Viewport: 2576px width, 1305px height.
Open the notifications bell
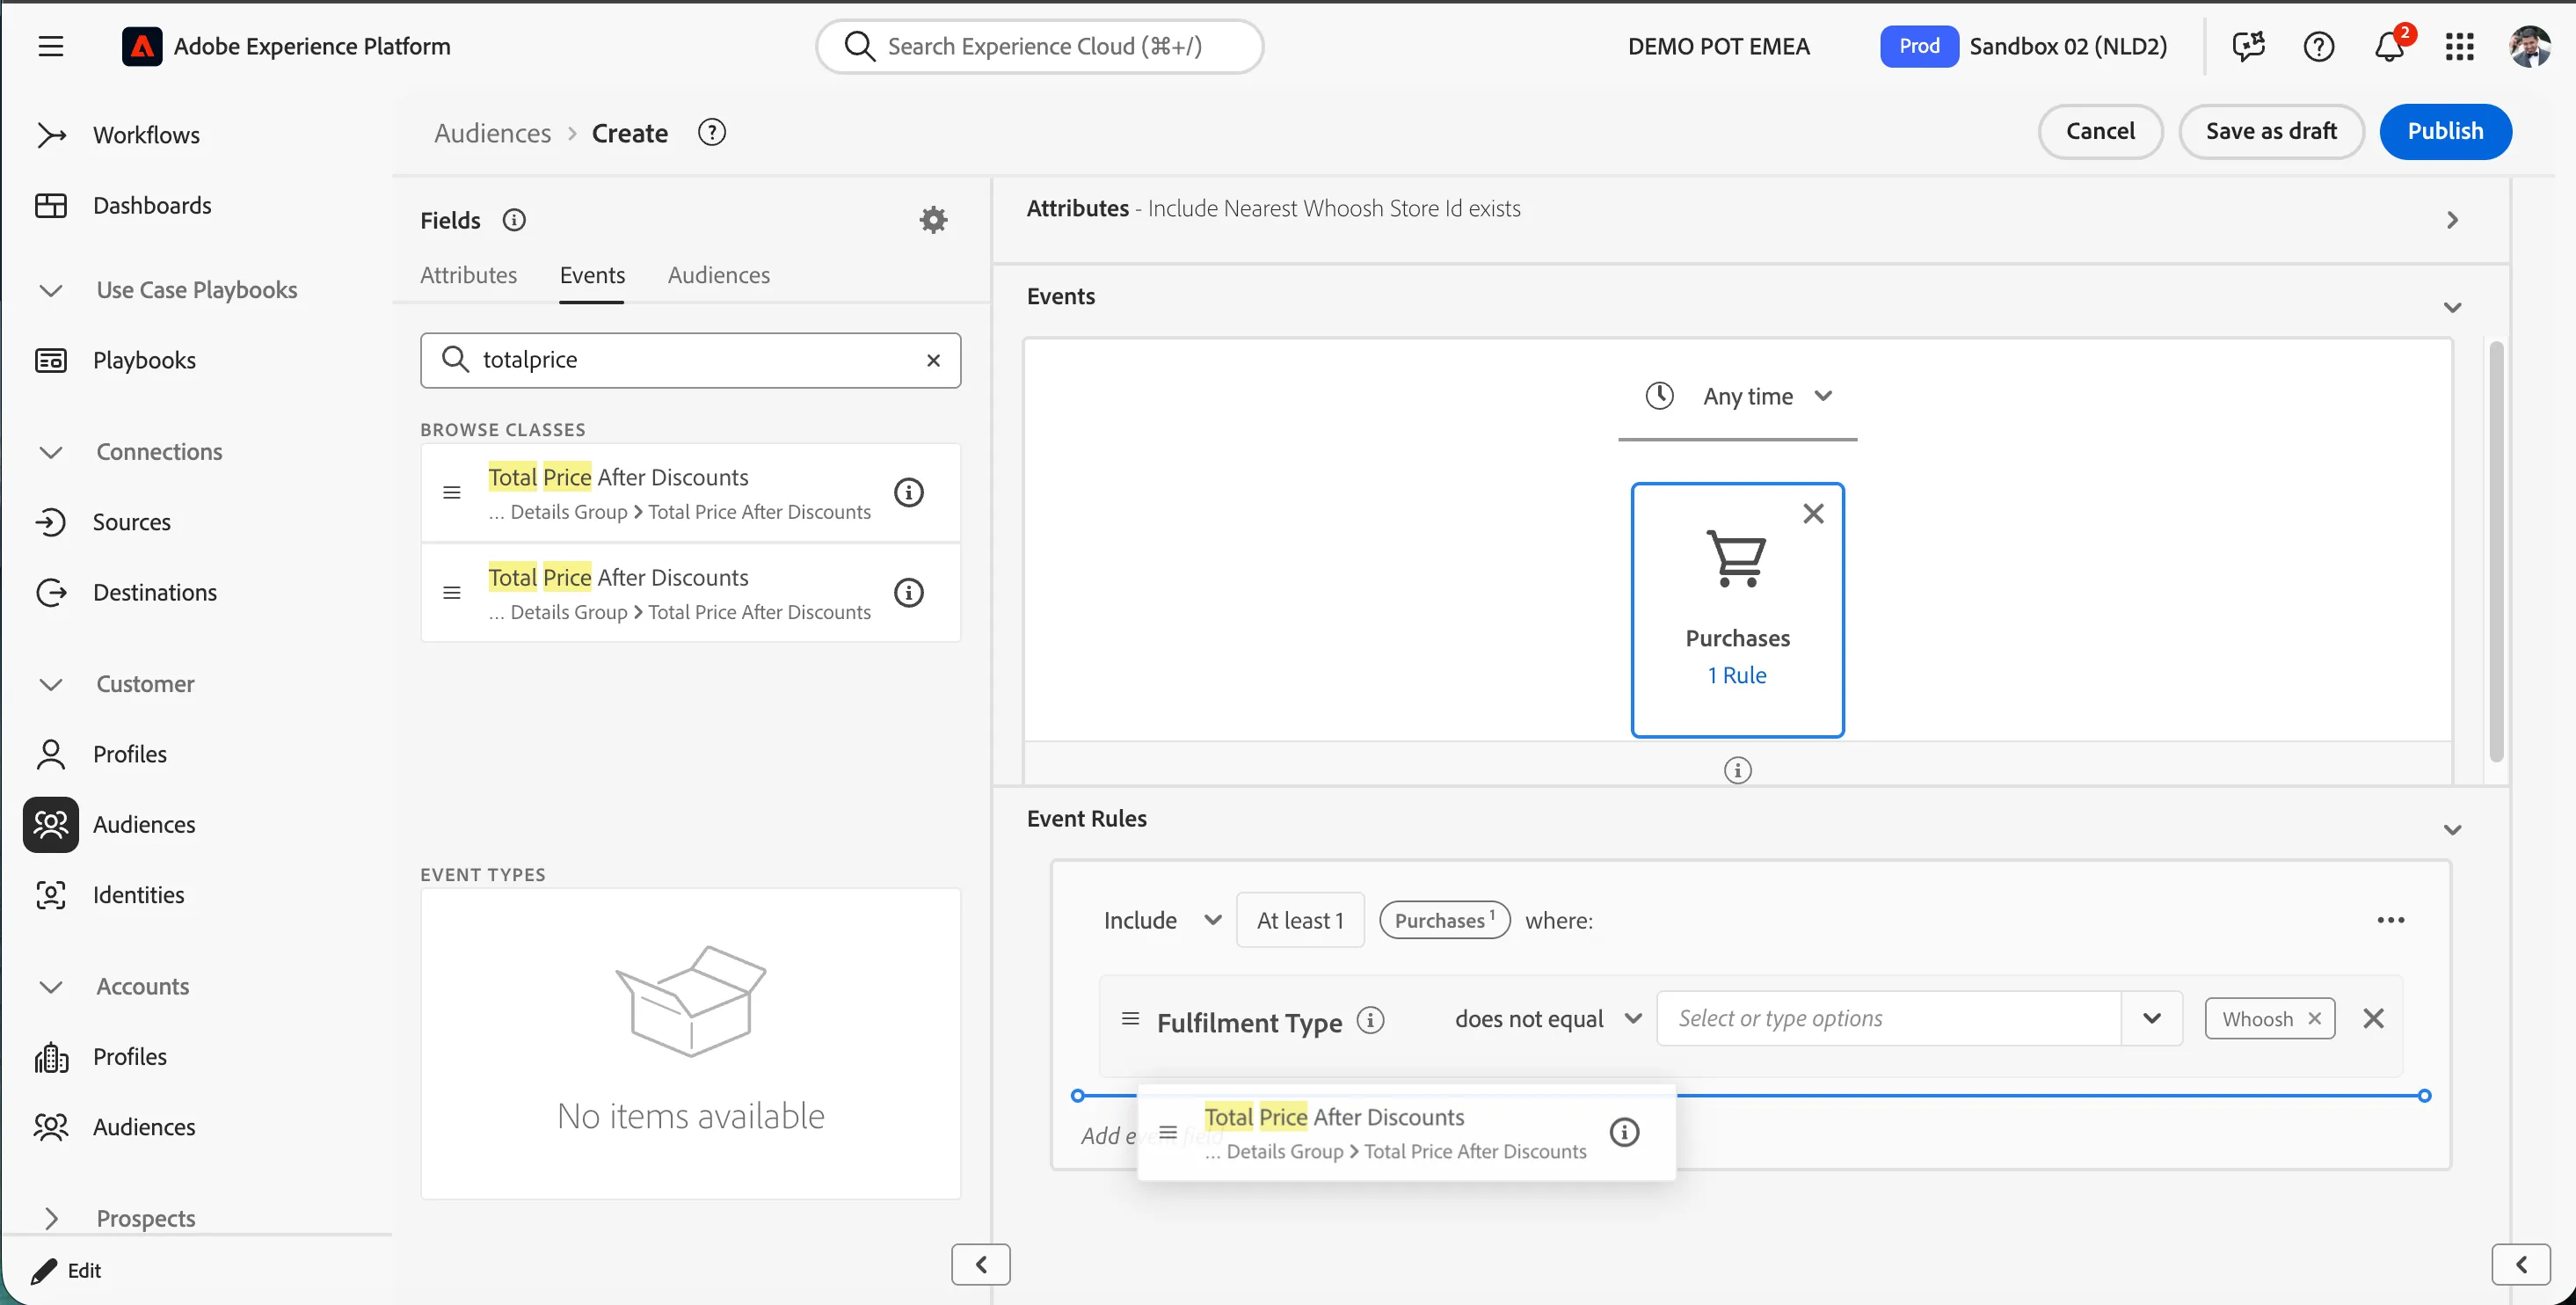(x=2389, y=46)
